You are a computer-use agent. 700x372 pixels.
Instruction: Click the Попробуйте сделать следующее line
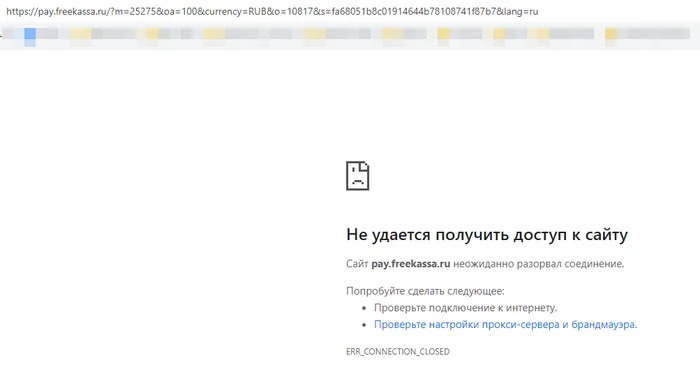(x=425, y=291)
